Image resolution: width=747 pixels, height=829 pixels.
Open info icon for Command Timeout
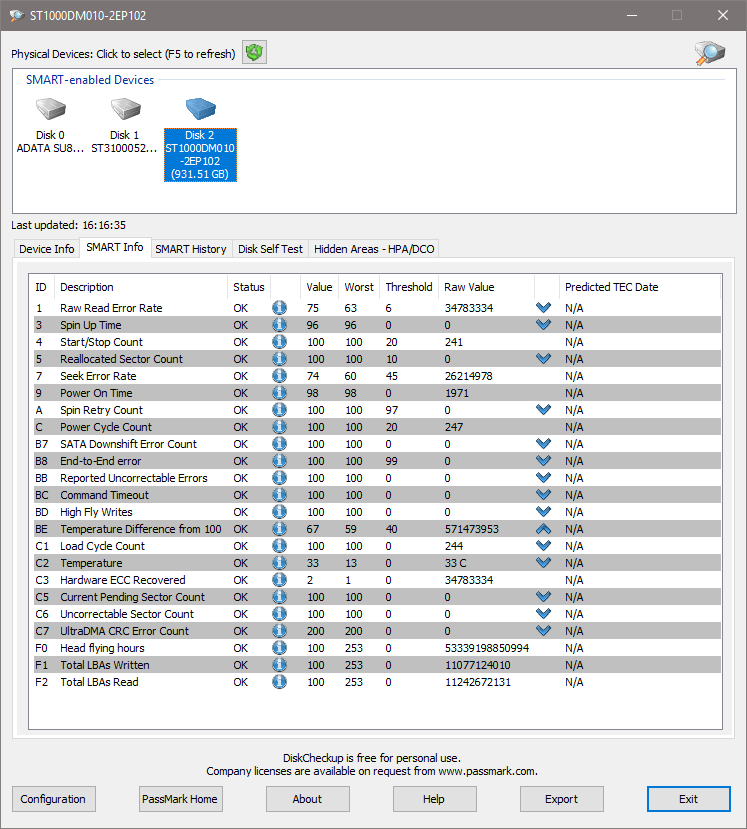[280, 495]
